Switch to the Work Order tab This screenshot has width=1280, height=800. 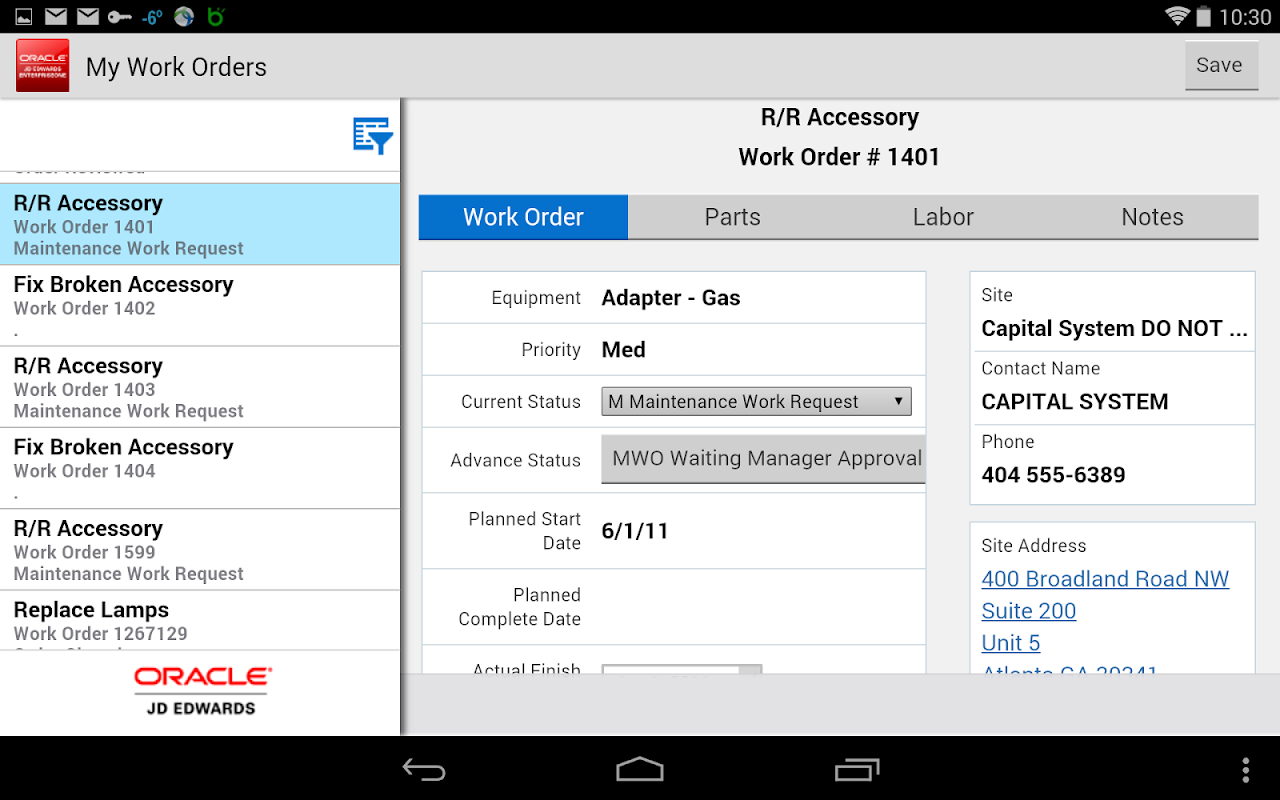pos(523,217)
